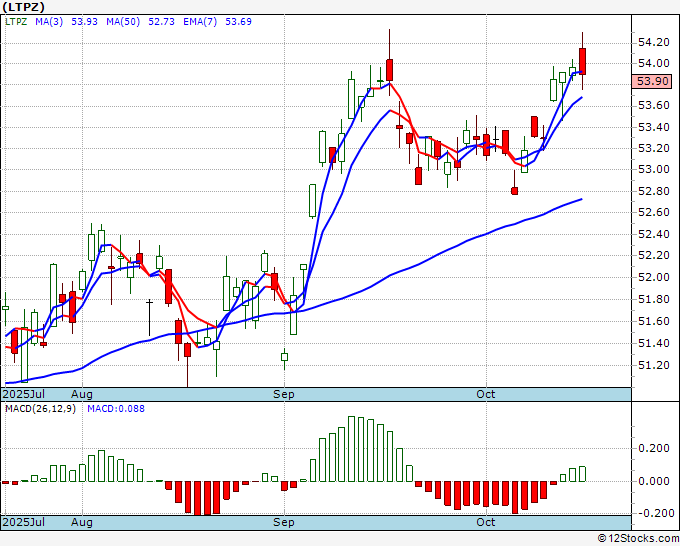Click the 51.60 price axis label
Viewport: 680px width, 546px height.
pos(654,321)
